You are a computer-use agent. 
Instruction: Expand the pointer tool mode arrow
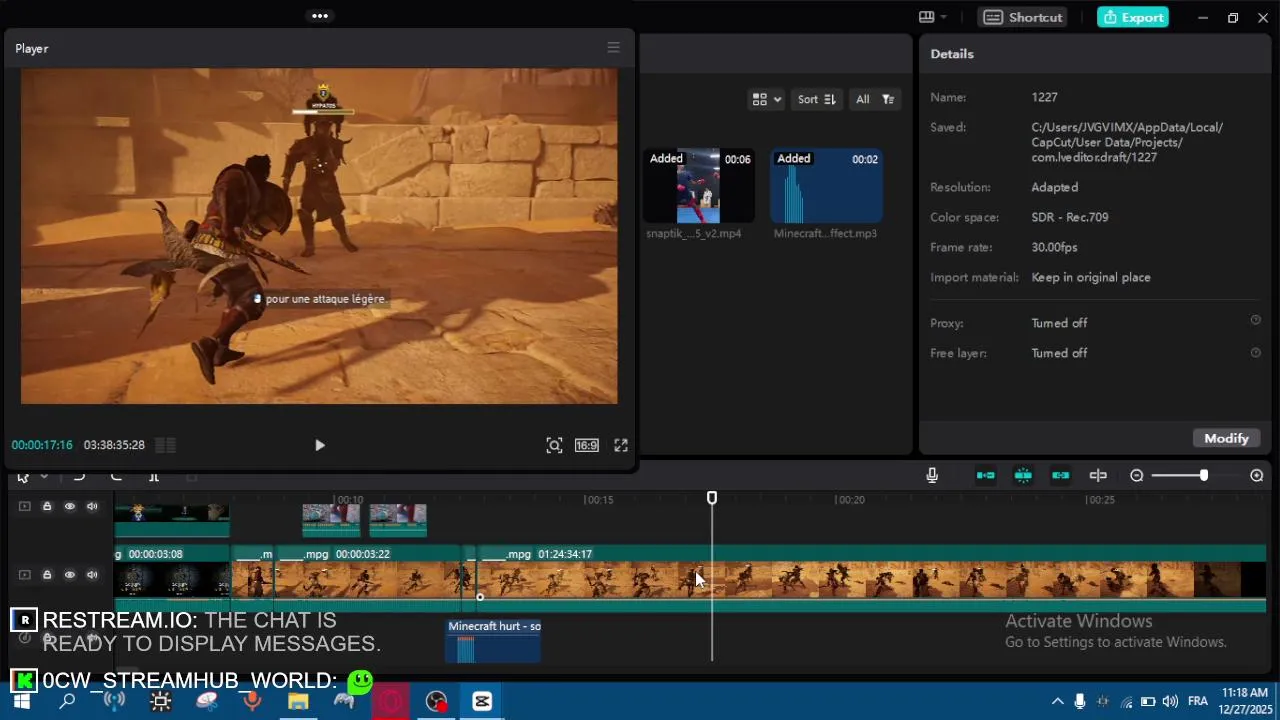(x=44, y=477)
